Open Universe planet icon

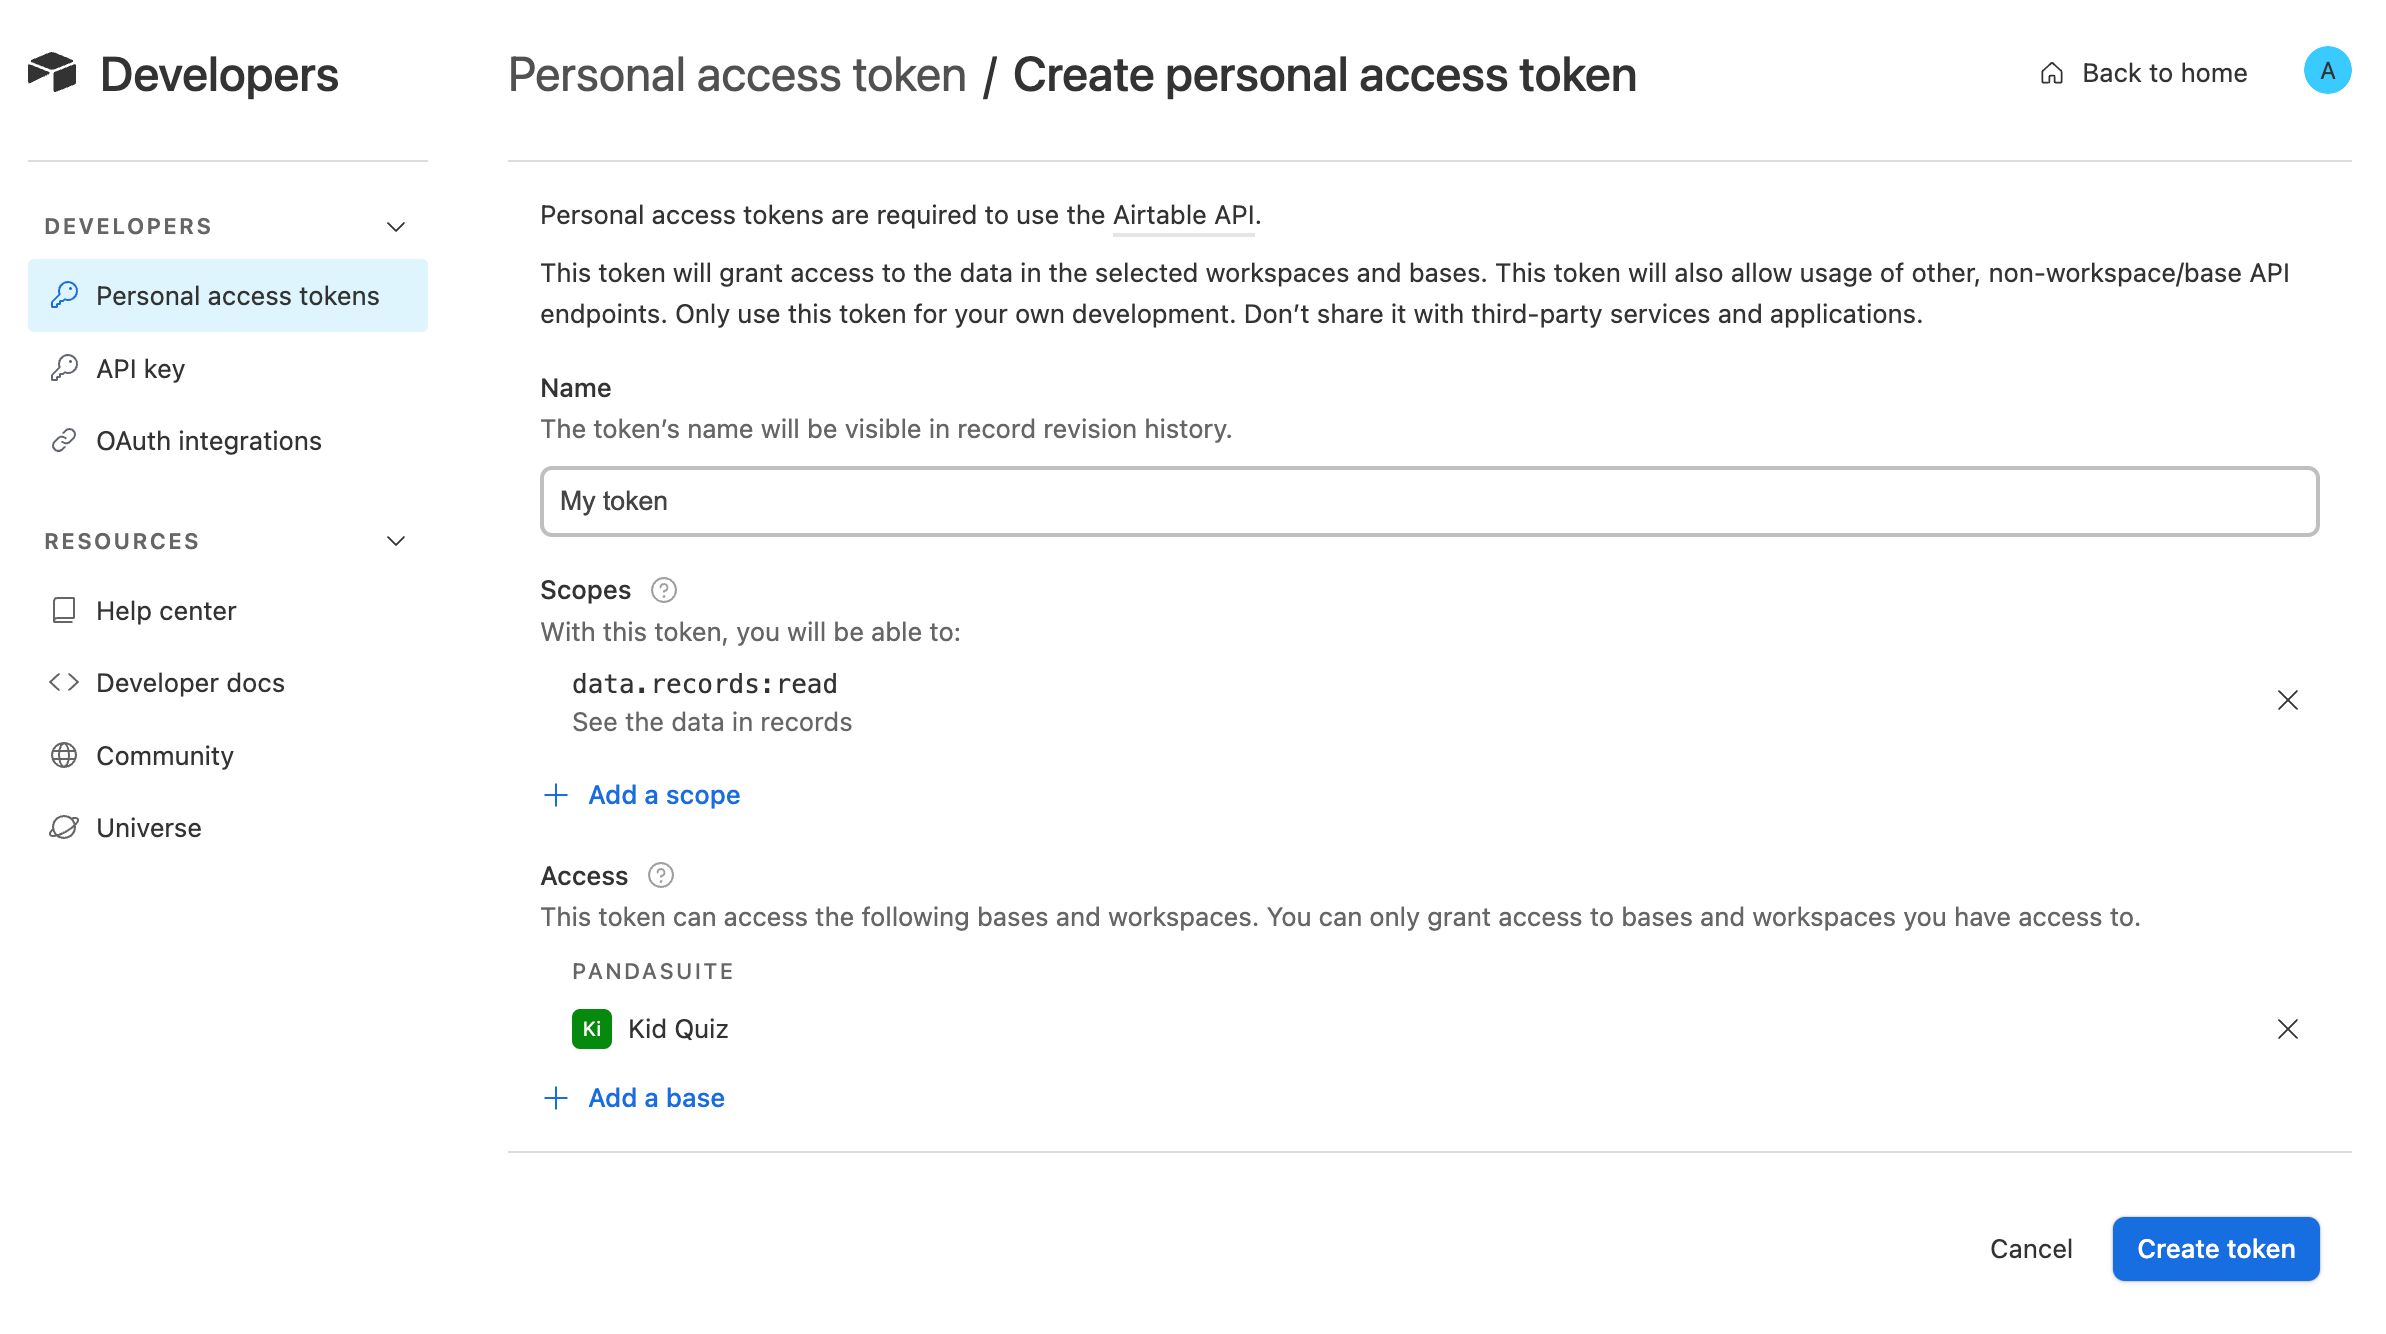[65, 827]
